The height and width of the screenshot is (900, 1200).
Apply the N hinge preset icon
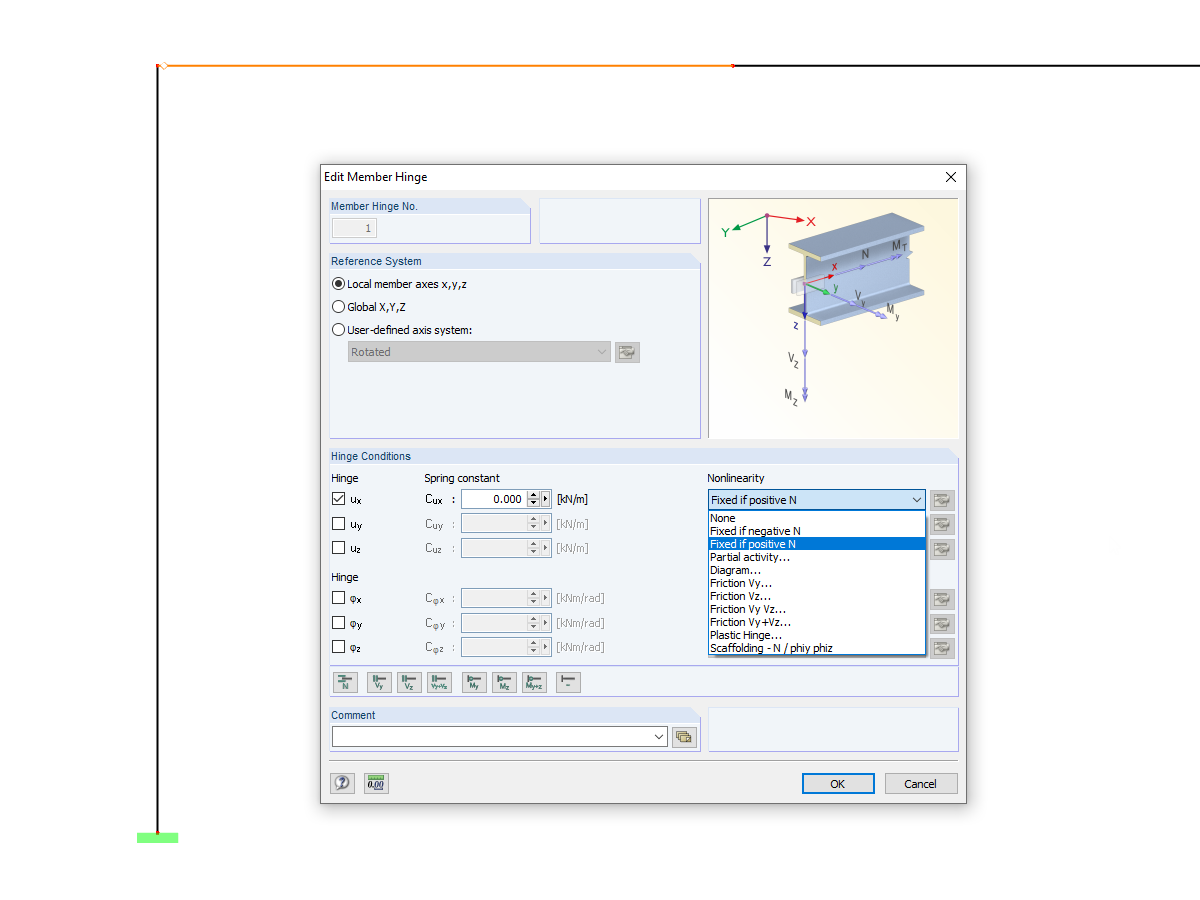pyautogui.click(x=345, y=682)
